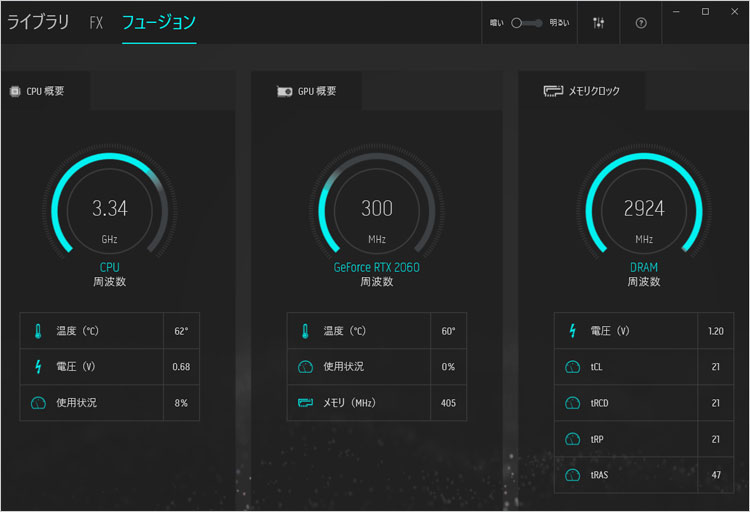Click the DRAM voltage value 1.20
This screenshot has width=750, height=512.
click(x=716, y=331)
